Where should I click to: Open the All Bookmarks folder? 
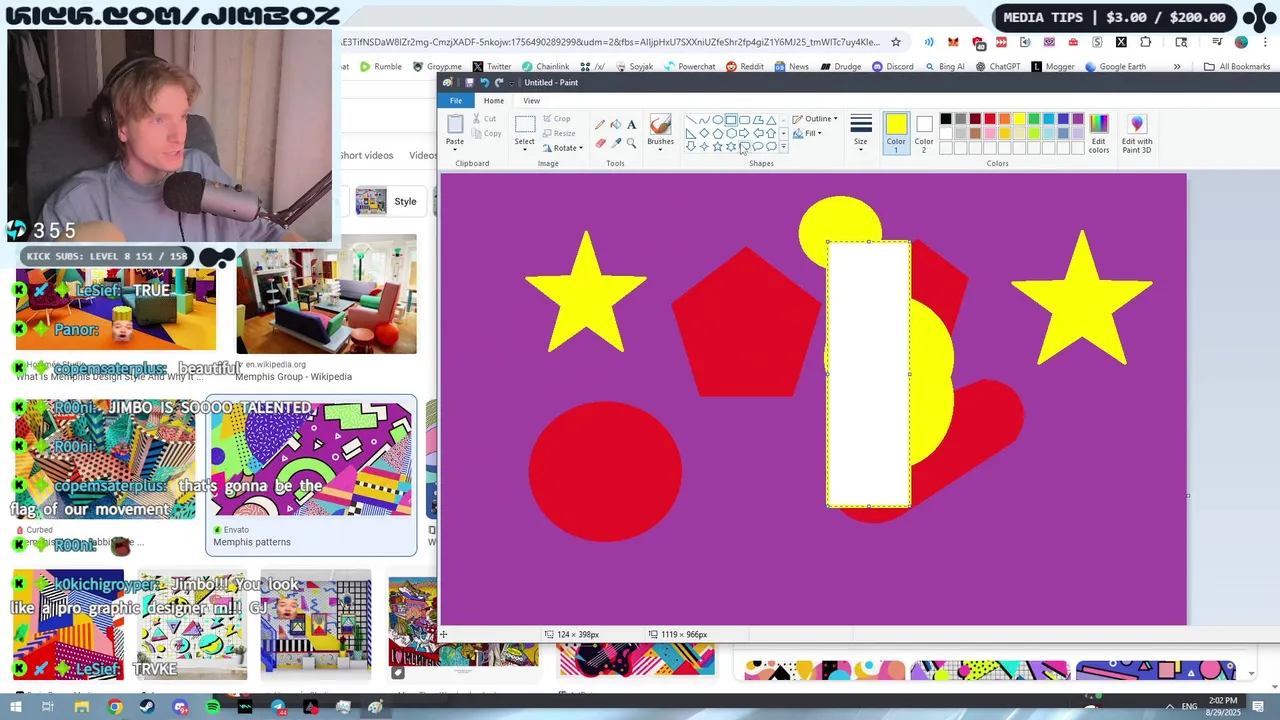[1237, 67]
